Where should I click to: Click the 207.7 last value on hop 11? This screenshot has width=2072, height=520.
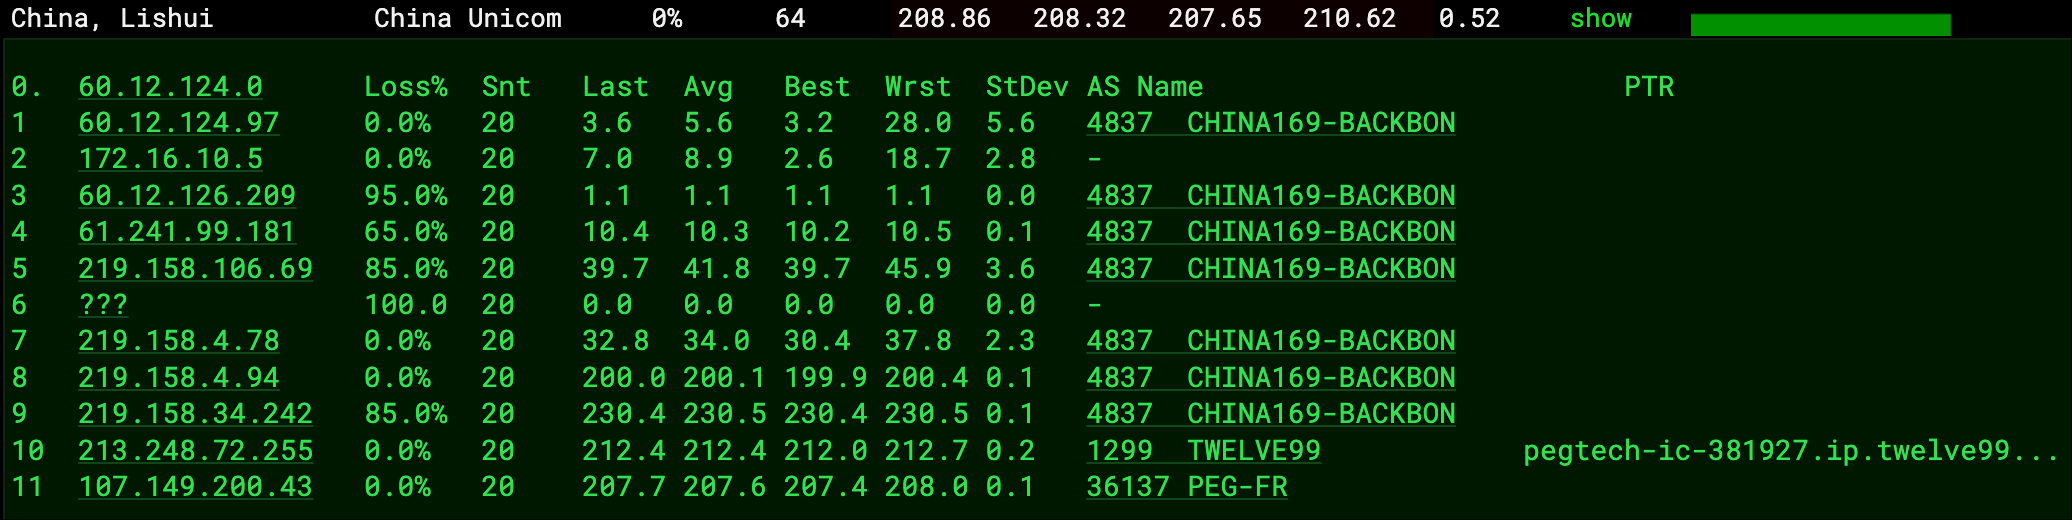click(x=623, y=487)
